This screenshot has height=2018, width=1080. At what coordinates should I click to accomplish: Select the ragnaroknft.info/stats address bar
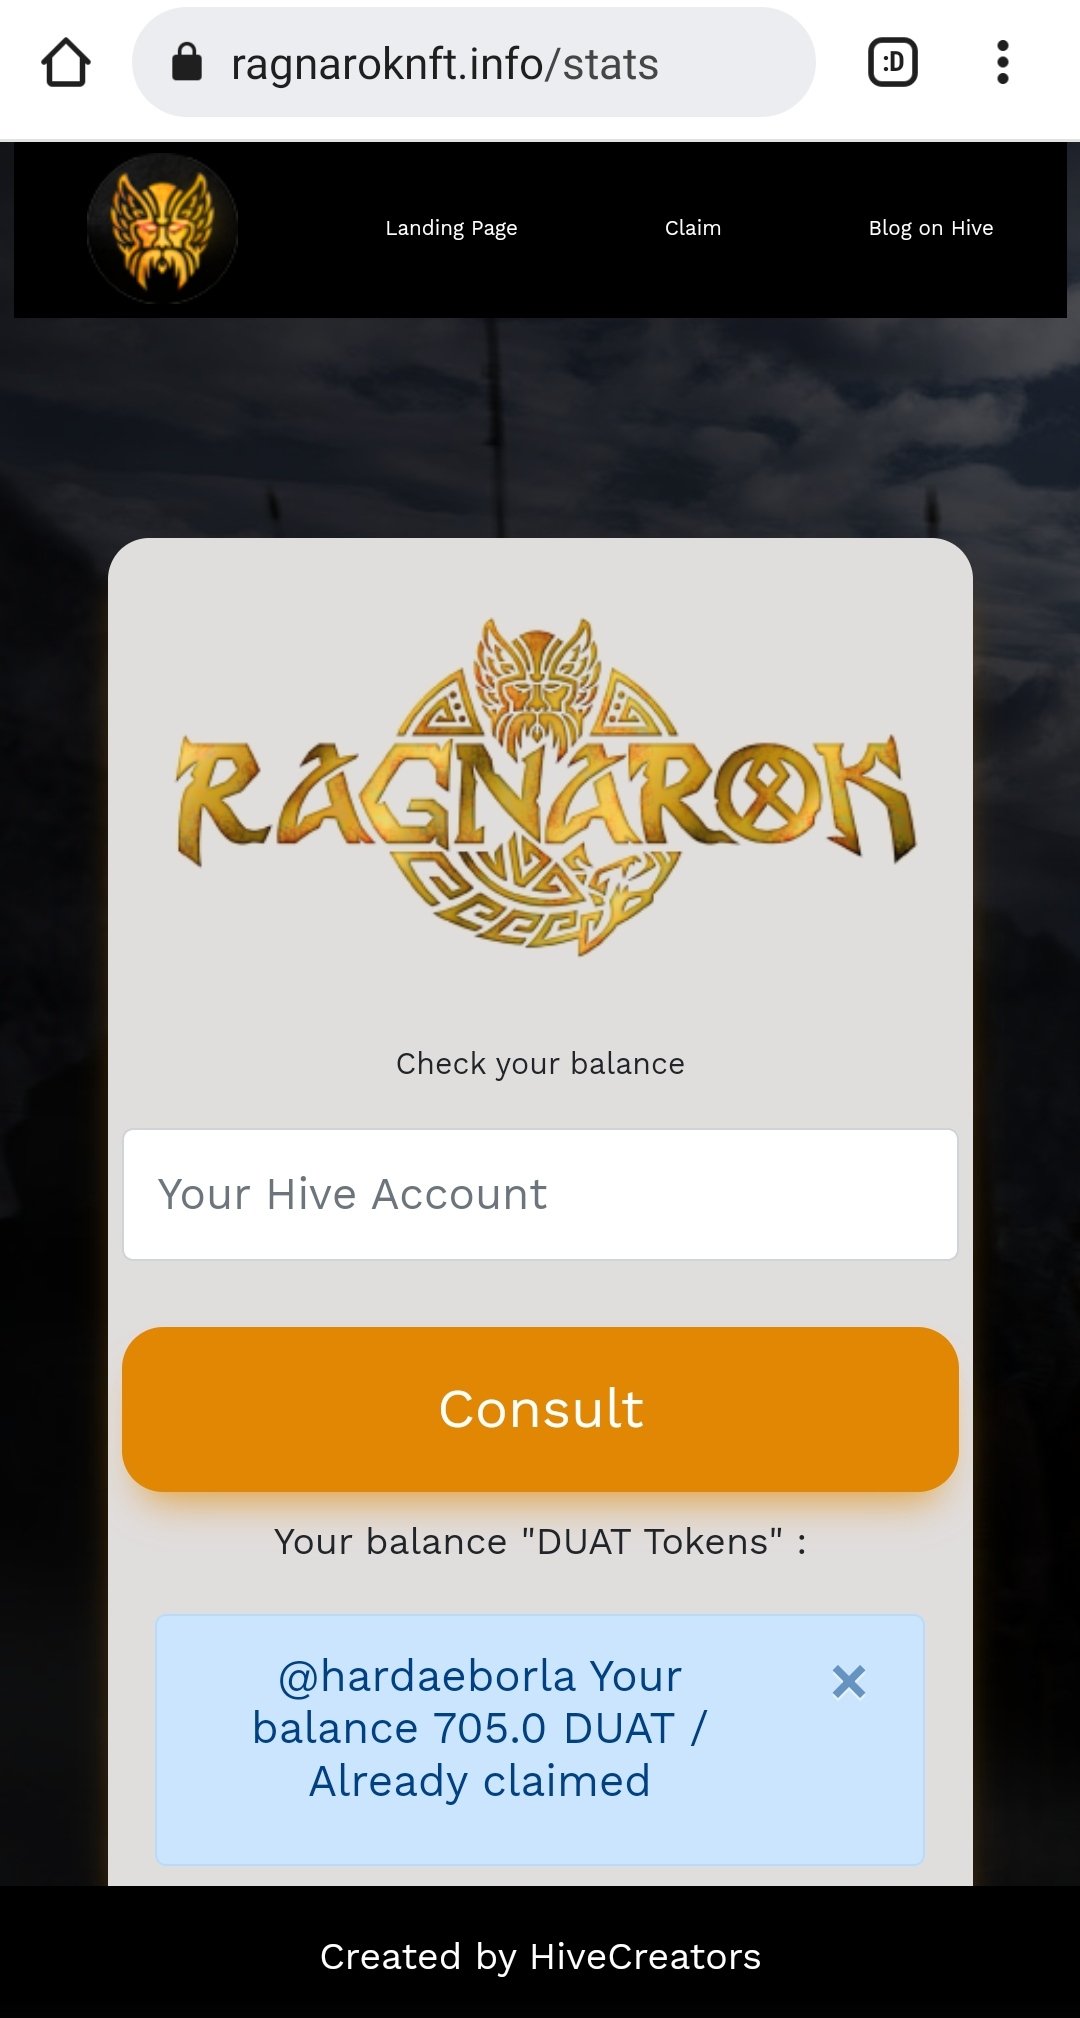coord(474,62)
